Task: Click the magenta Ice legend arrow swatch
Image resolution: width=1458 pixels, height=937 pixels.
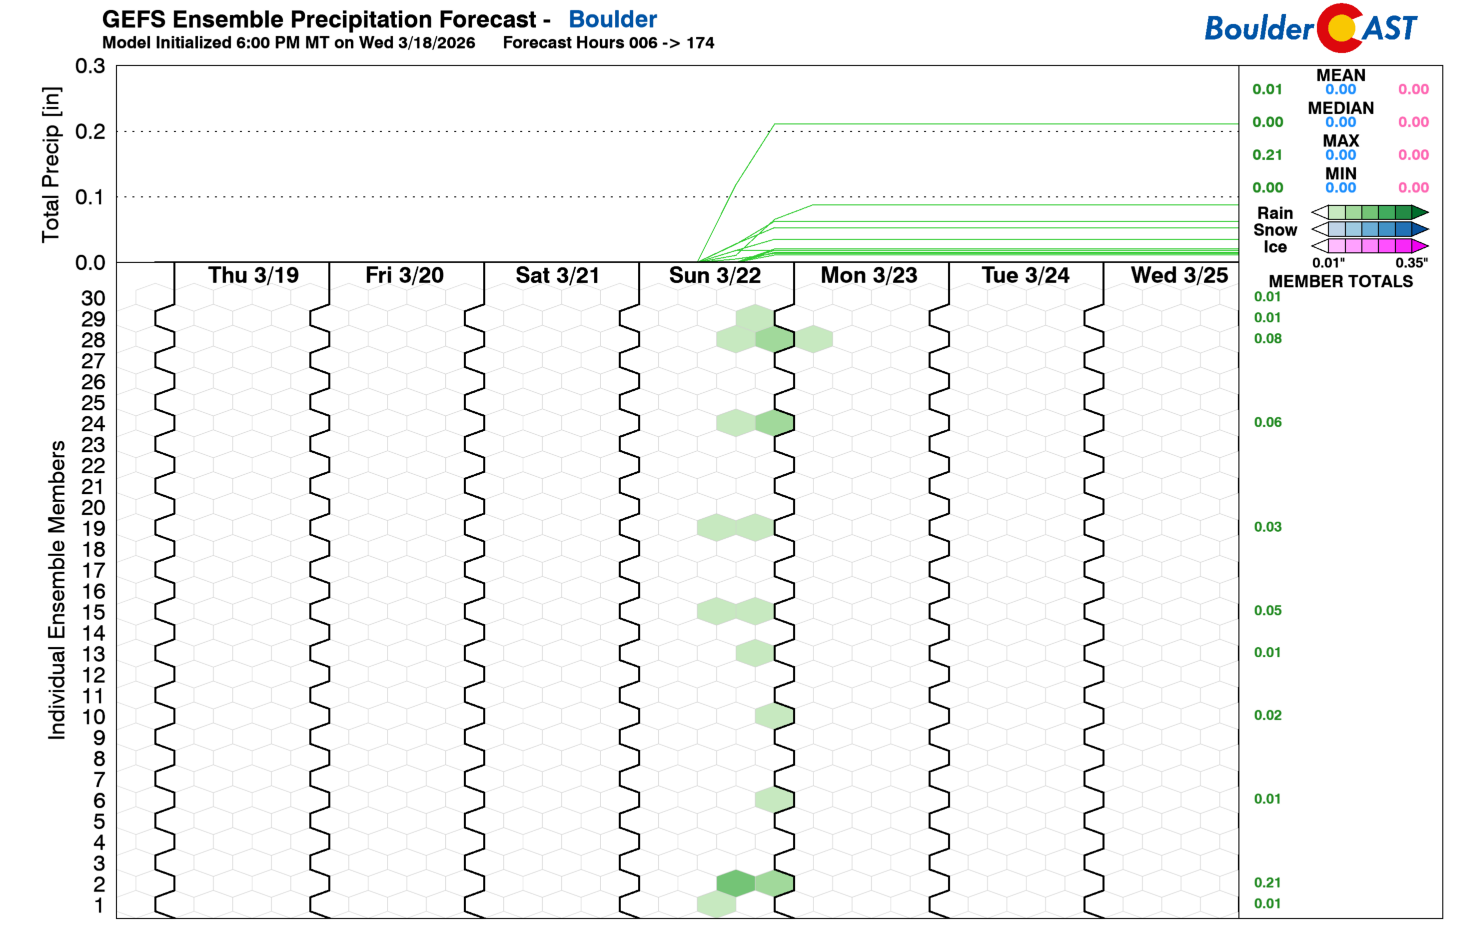Action: pos(1419,246)
